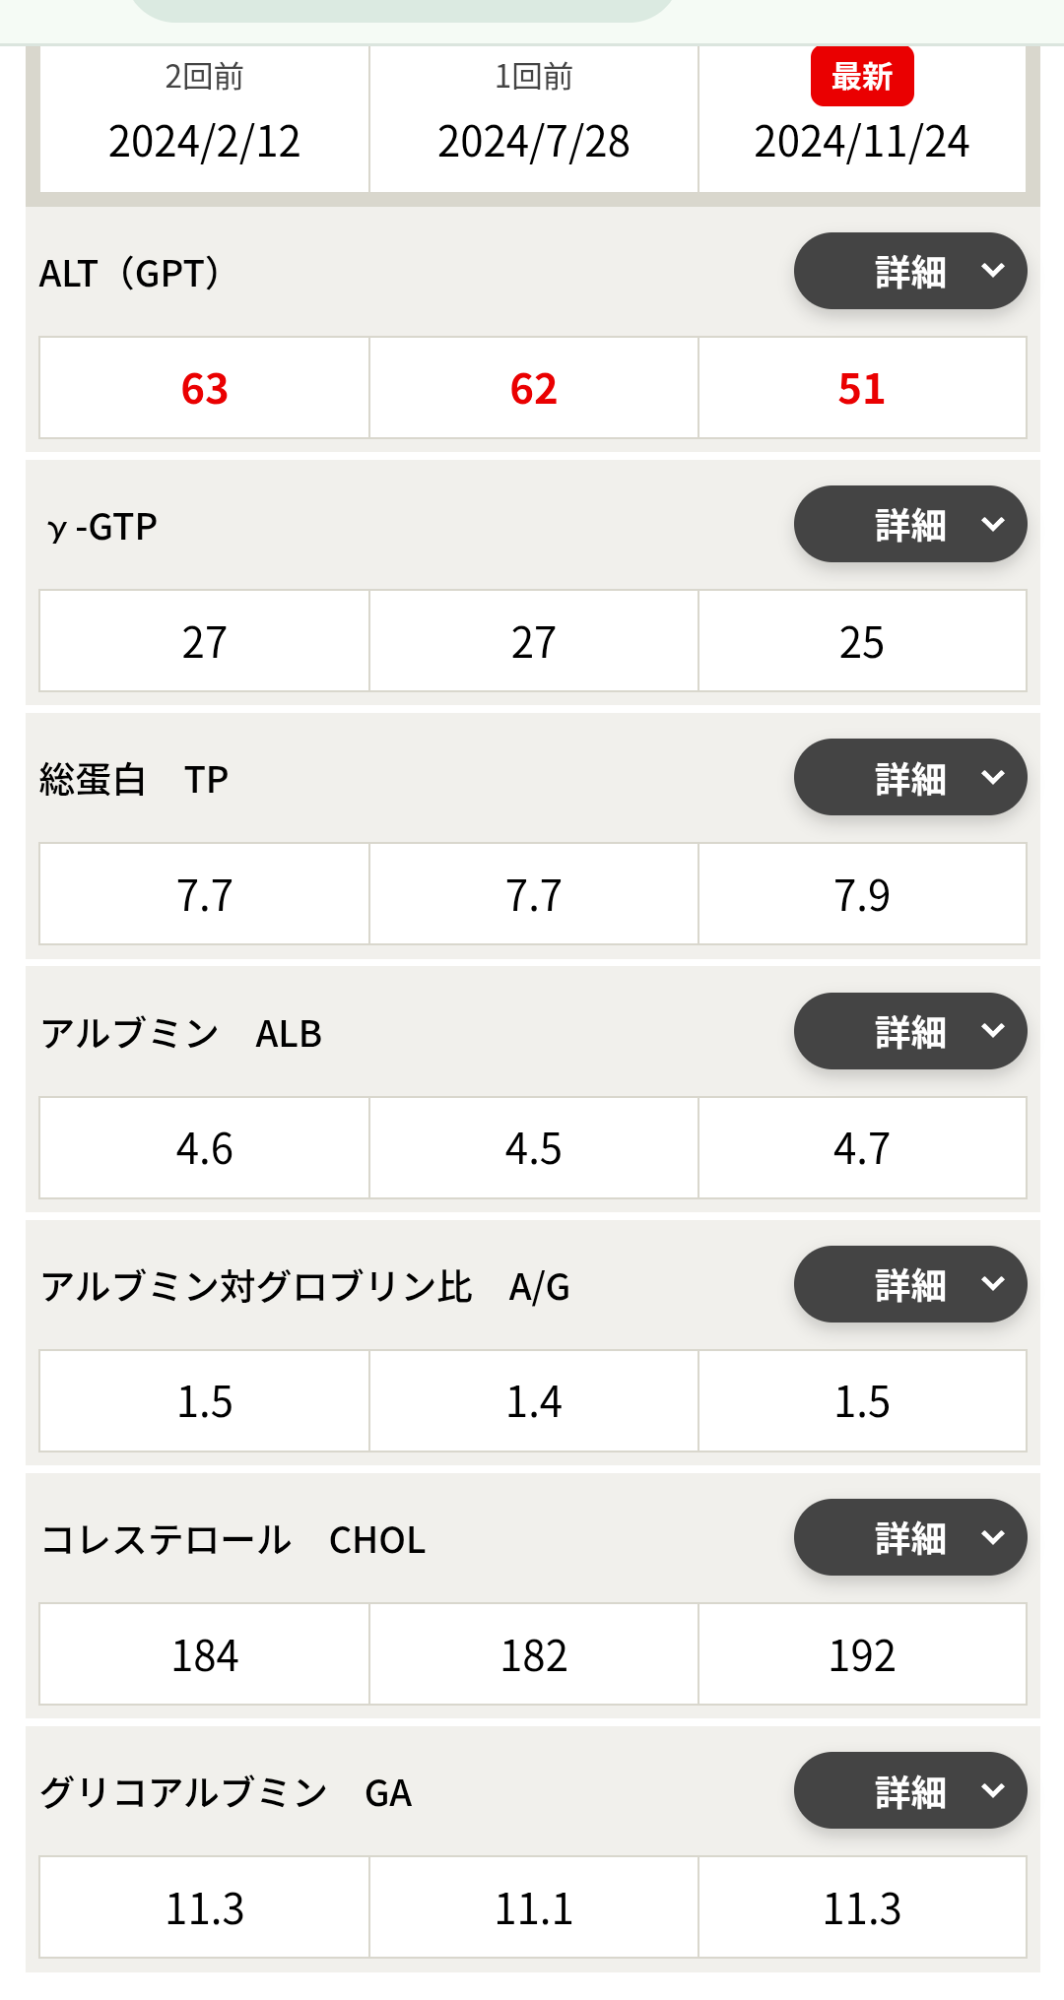
Task: Show アルブミン ALB 詳細 details
Action: tap(910, 1031)
